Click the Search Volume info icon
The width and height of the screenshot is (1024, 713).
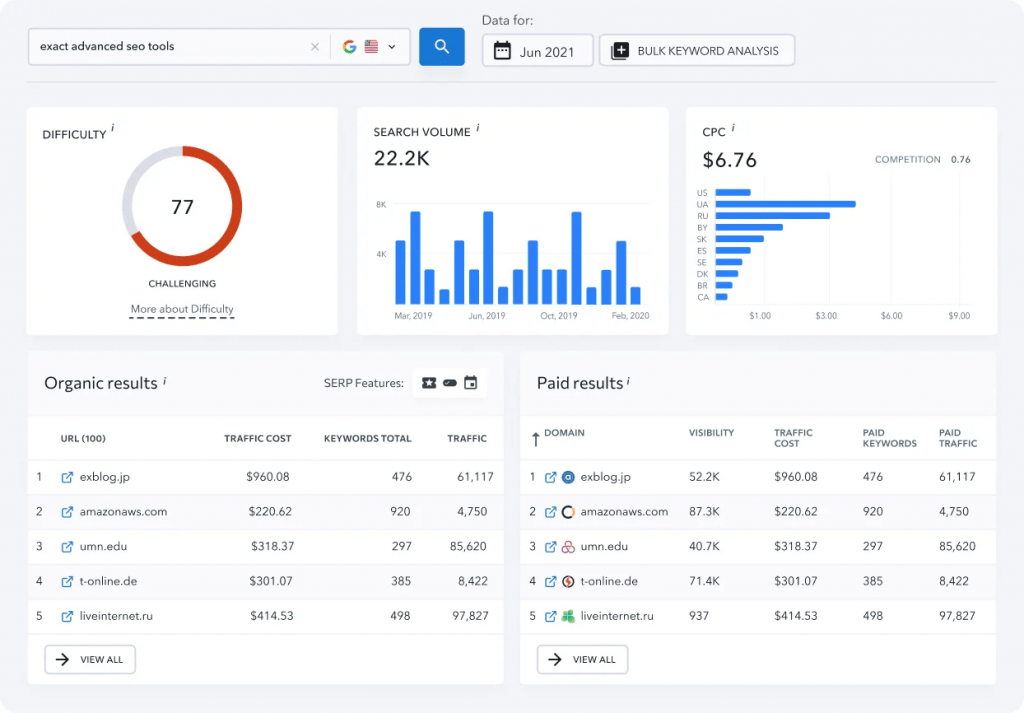[478, 128]
